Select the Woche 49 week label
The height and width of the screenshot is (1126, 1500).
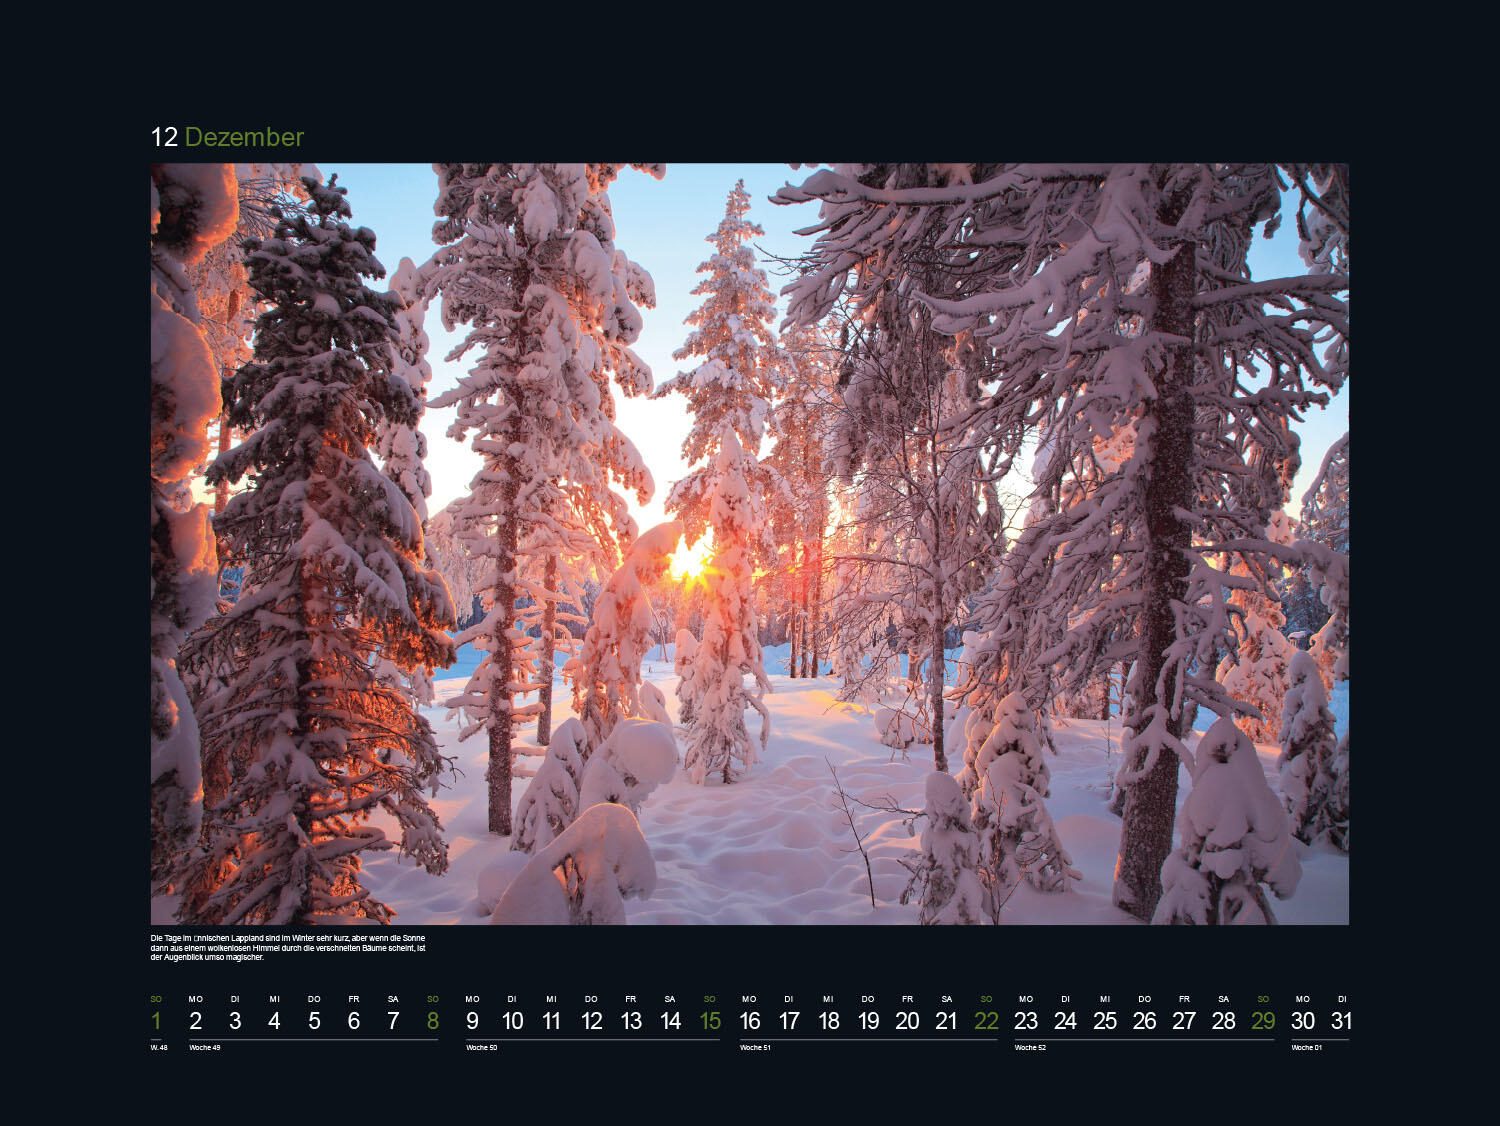click(x=204, y=1048)
